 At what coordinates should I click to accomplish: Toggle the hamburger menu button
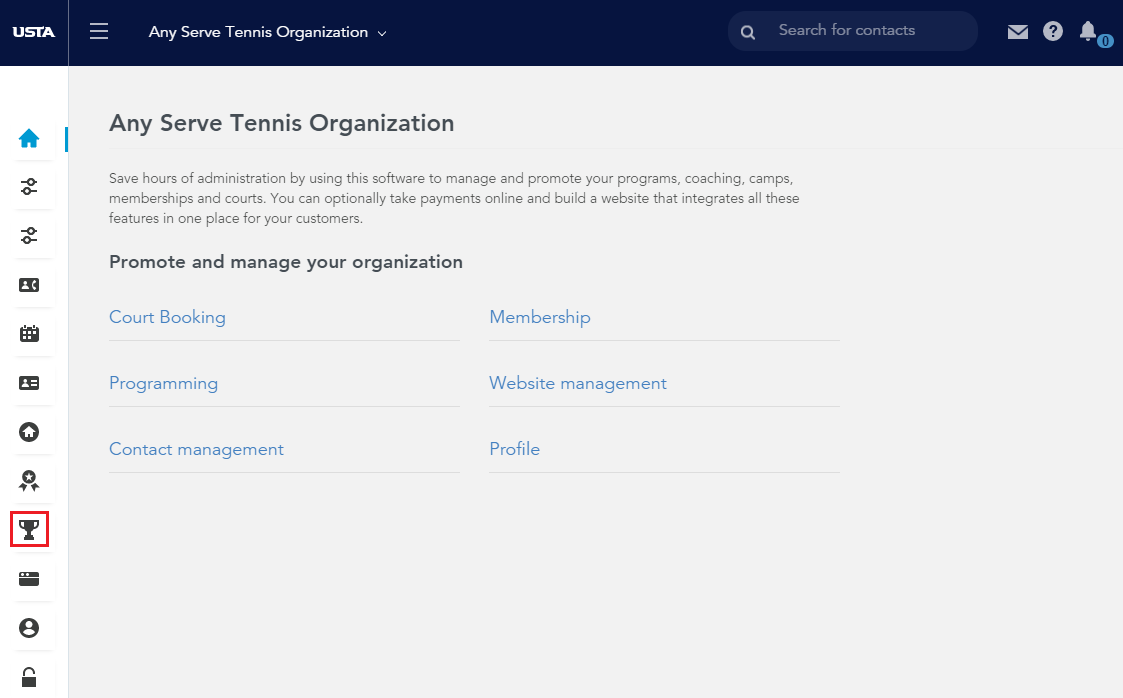click(99, 31)
